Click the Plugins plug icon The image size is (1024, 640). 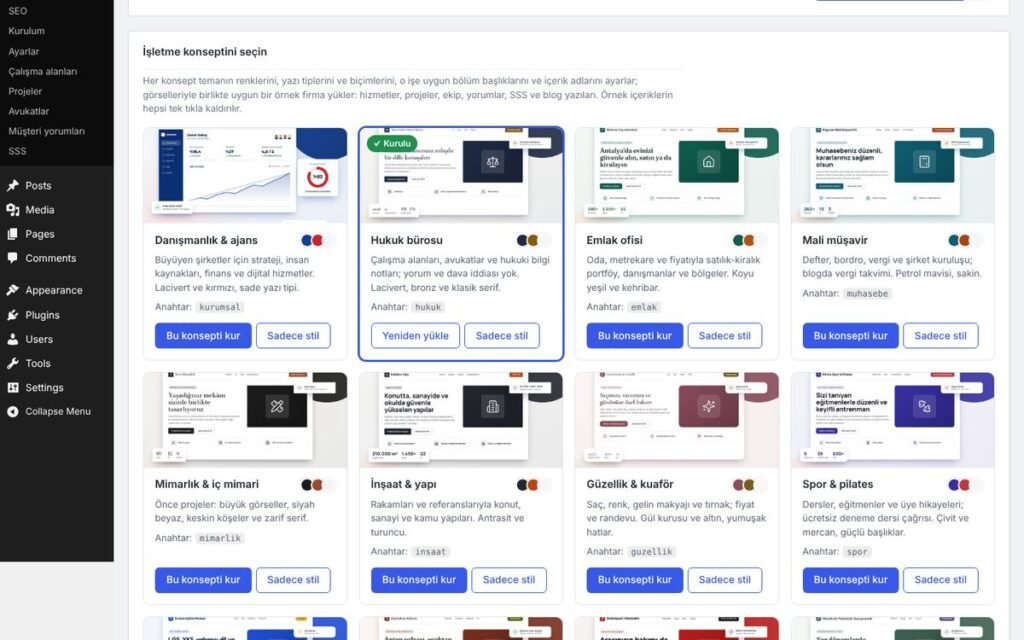12,315
